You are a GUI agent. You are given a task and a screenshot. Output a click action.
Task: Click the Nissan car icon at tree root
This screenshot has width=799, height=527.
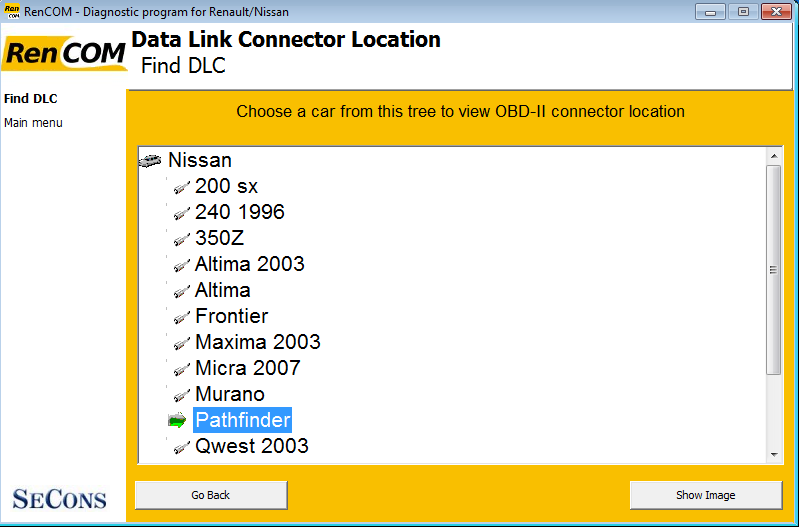150,161
